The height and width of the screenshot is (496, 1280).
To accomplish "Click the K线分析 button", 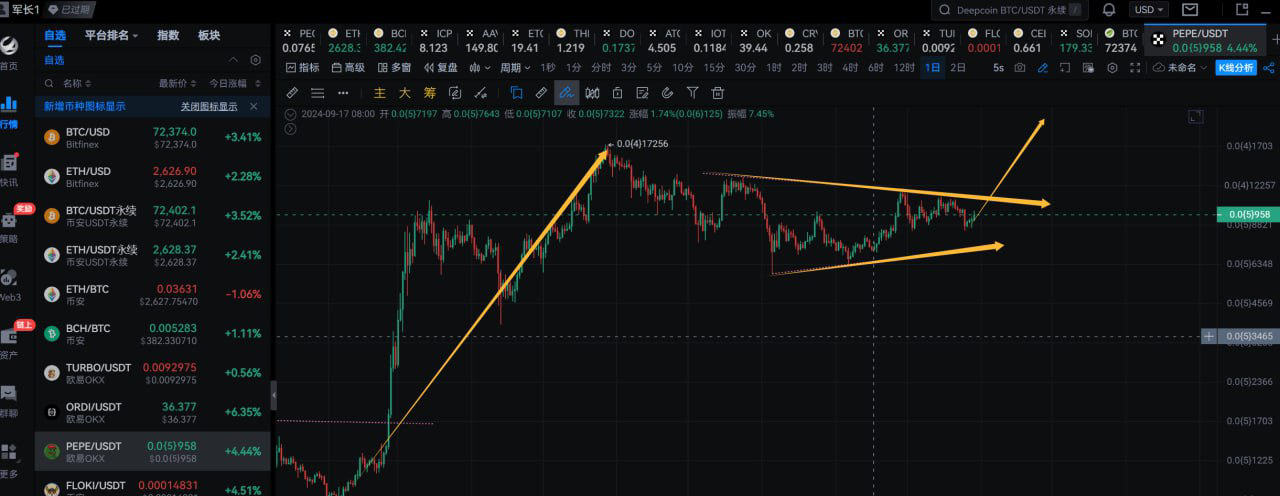I will coord(1236,68).
